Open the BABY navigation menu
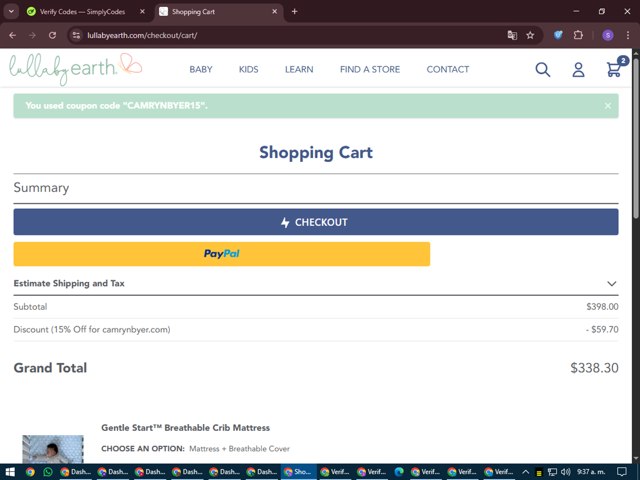The width and height of the screenshot is (640, 480). click(x=201, y=69)
